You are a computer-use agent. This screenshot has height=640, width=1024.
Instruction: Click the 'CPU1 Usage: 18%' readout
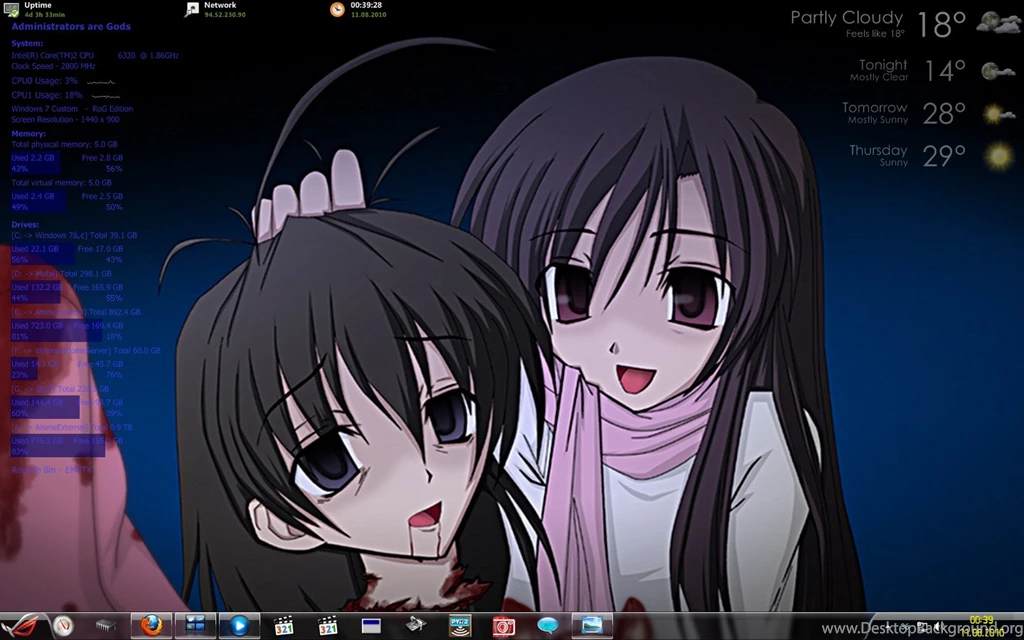pyautogui.click(x=47, y=95)
